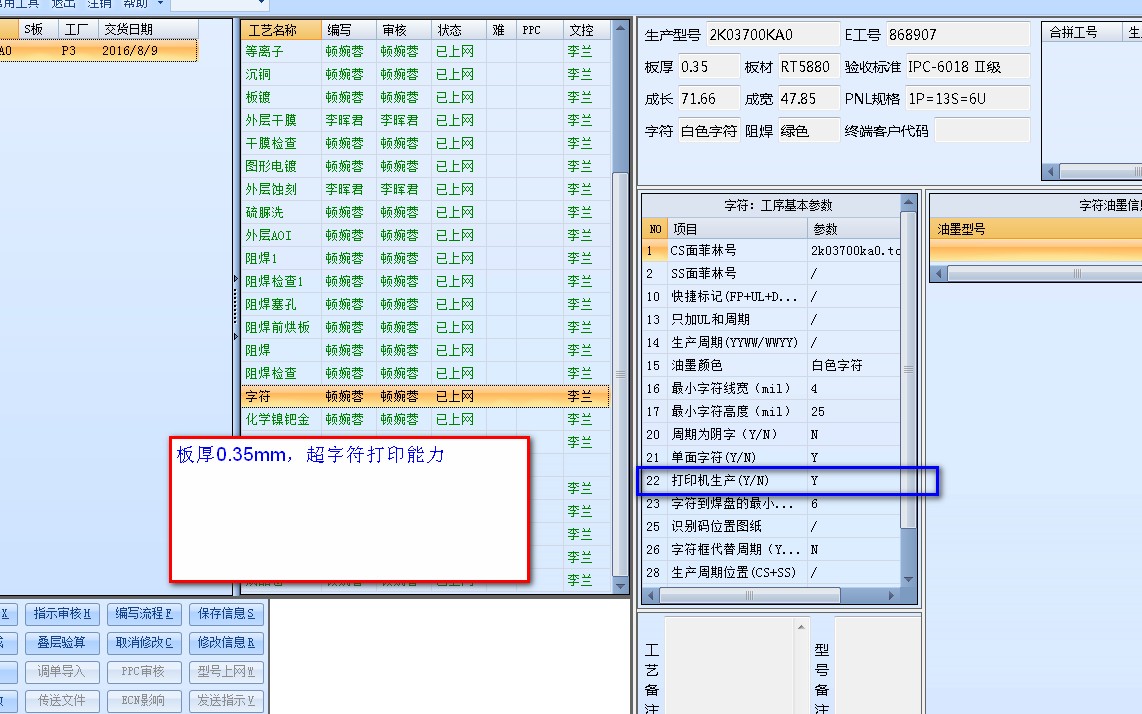
Task: Click down arrow of 工序基本参数 scrollbar
Action: tap(908, 579)
